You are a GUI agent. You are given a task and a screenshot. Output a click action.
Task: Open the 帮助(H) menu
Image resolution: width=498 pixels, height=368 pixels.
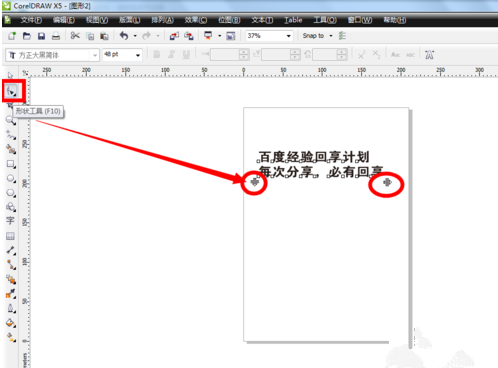click(x=395, y=20)
